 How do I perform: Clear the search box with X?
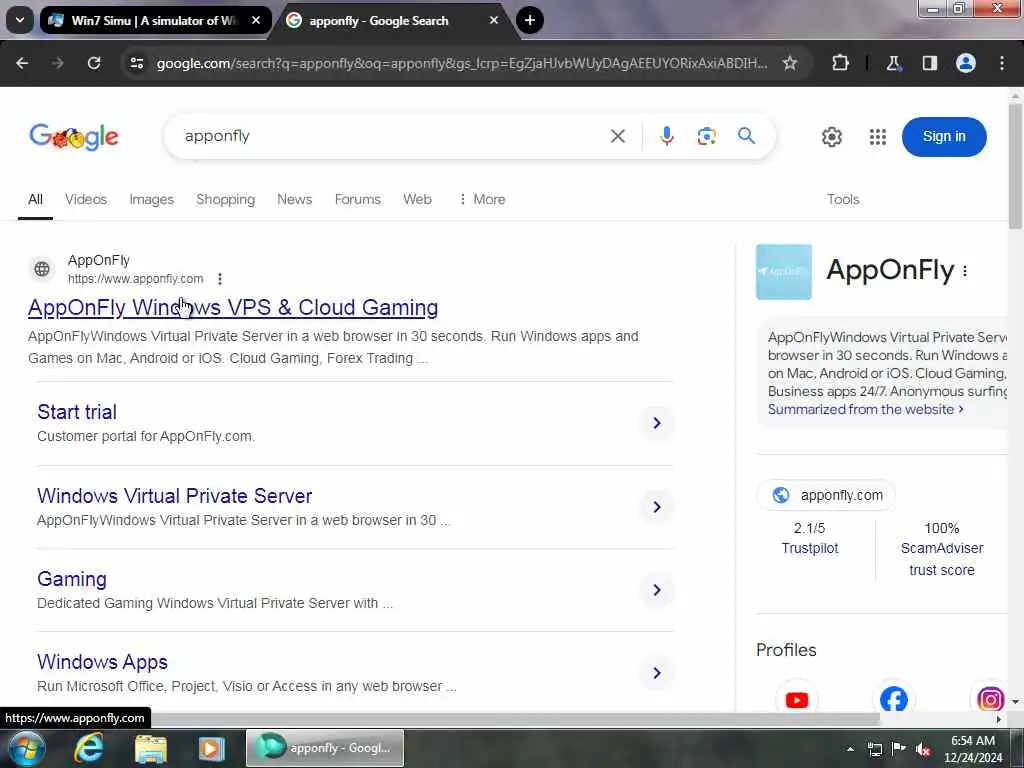[x=618, y=136]
